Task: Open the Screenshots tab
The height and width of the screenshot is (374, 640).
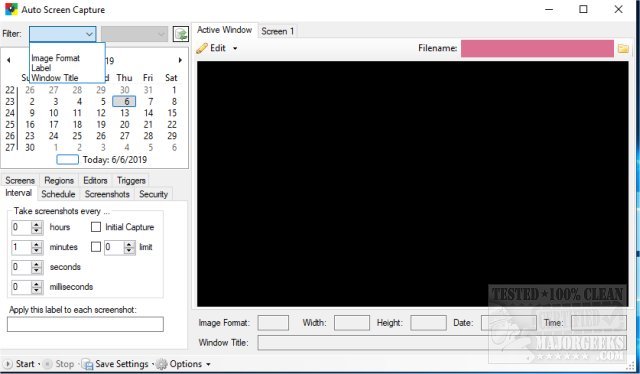Action: pyautogui.click(x=107, y=194)
